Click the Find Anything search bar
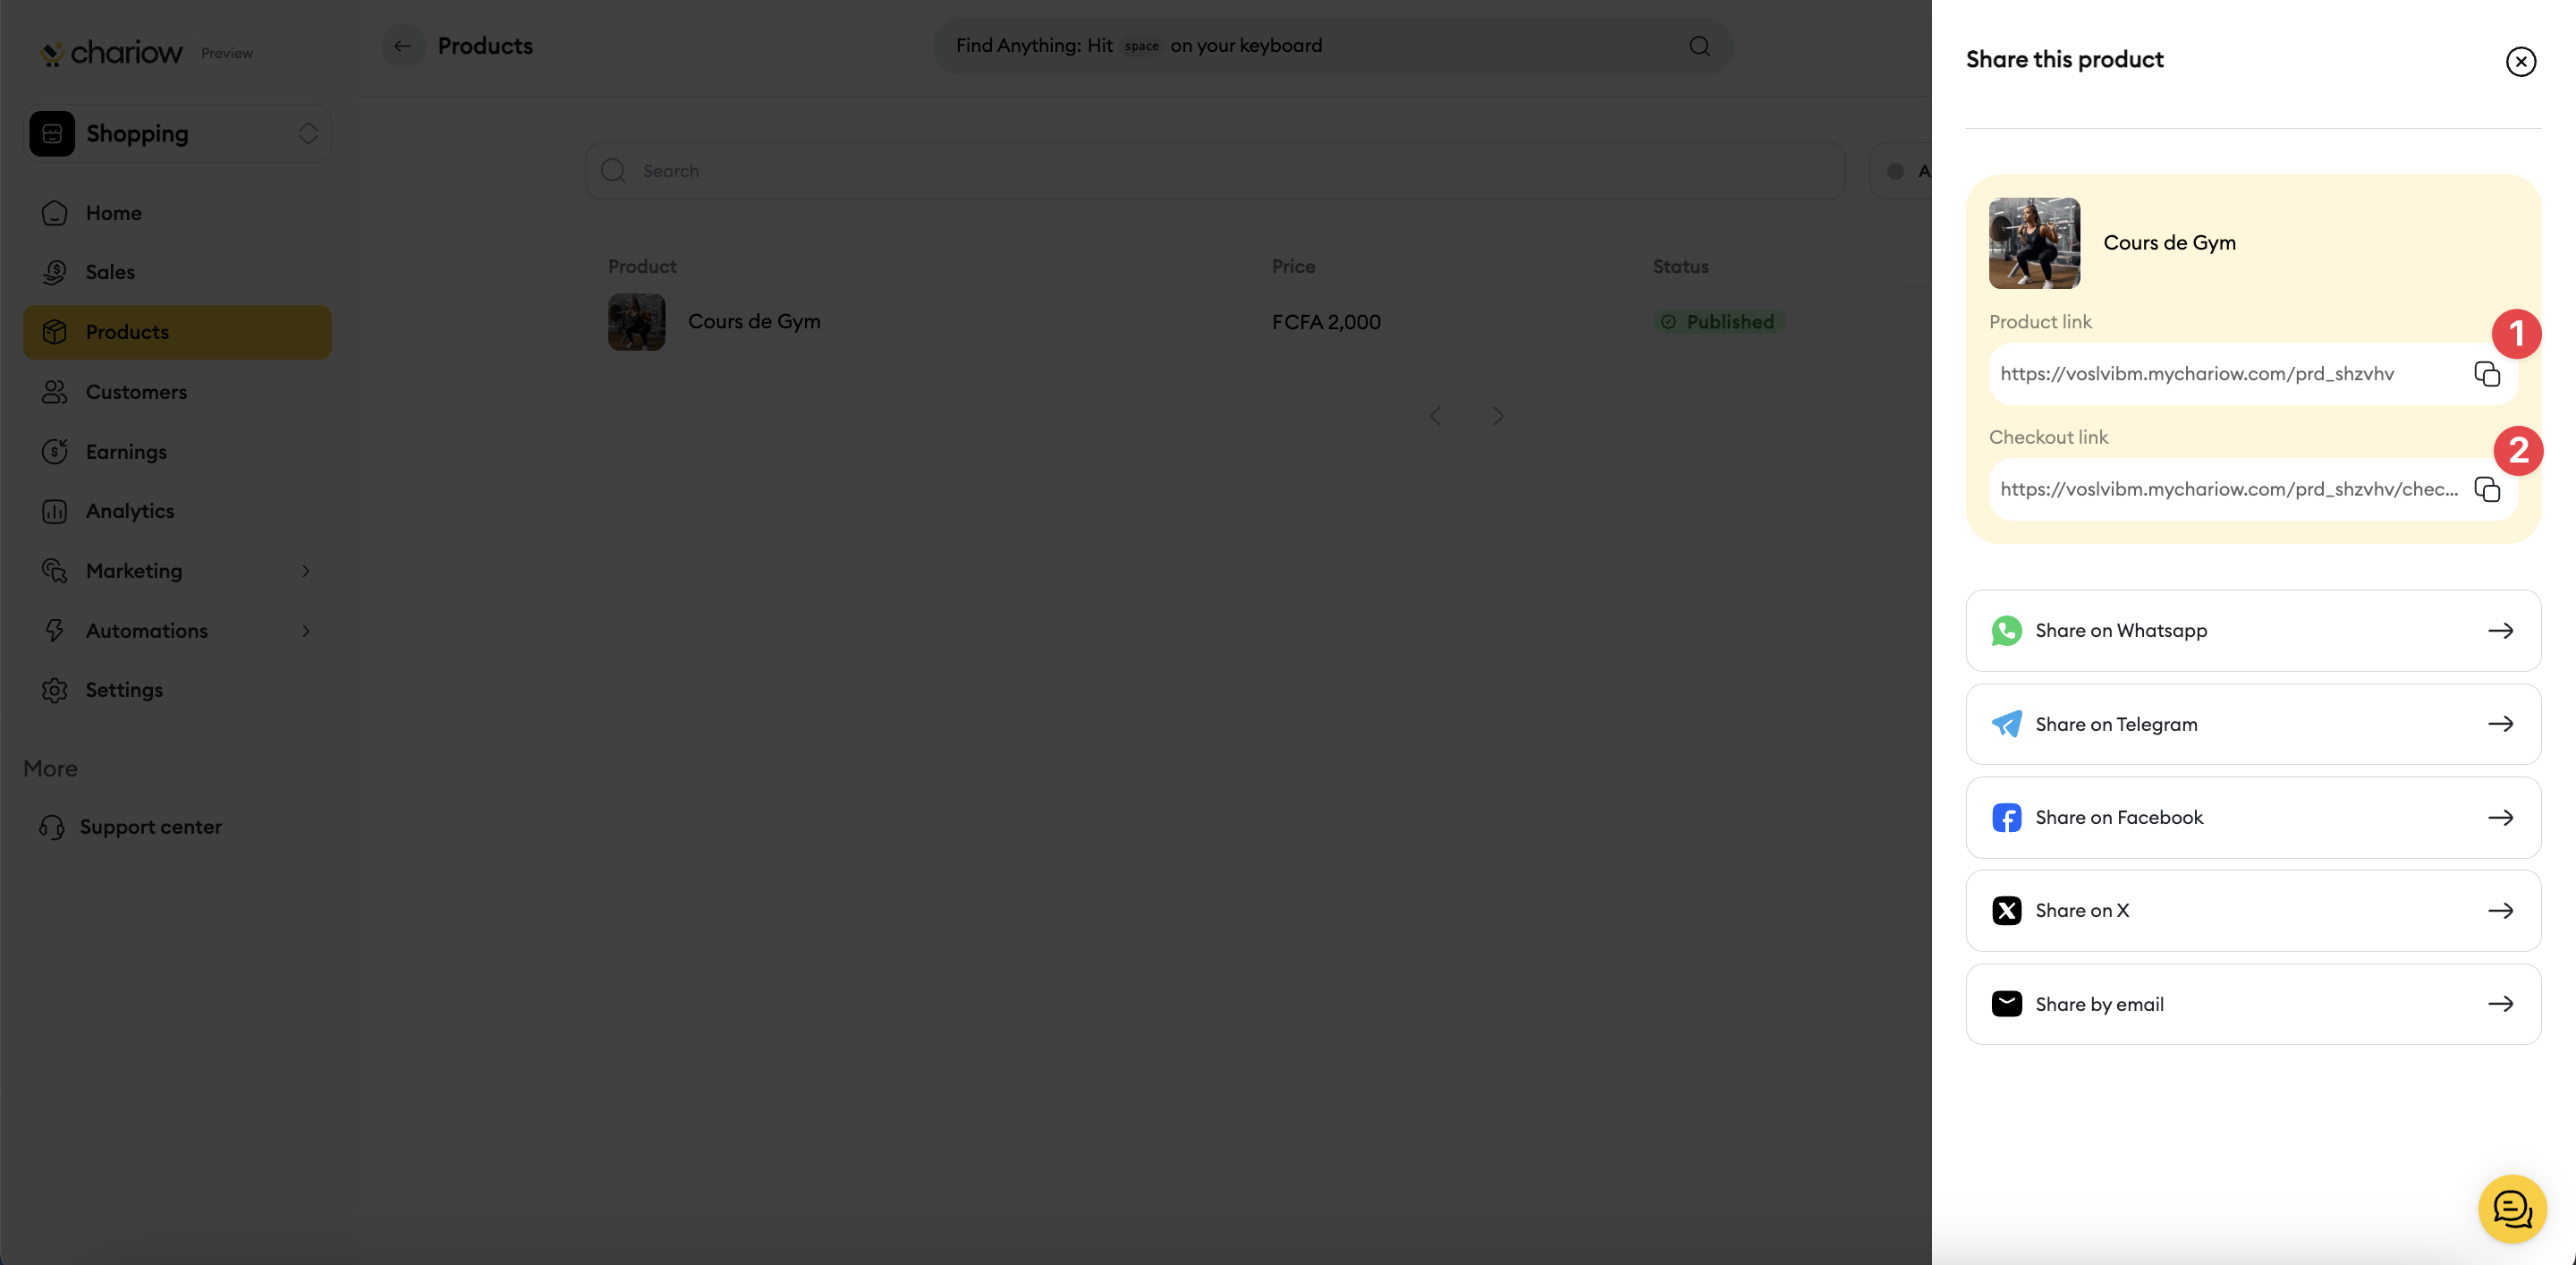 tap(1332, 46)
